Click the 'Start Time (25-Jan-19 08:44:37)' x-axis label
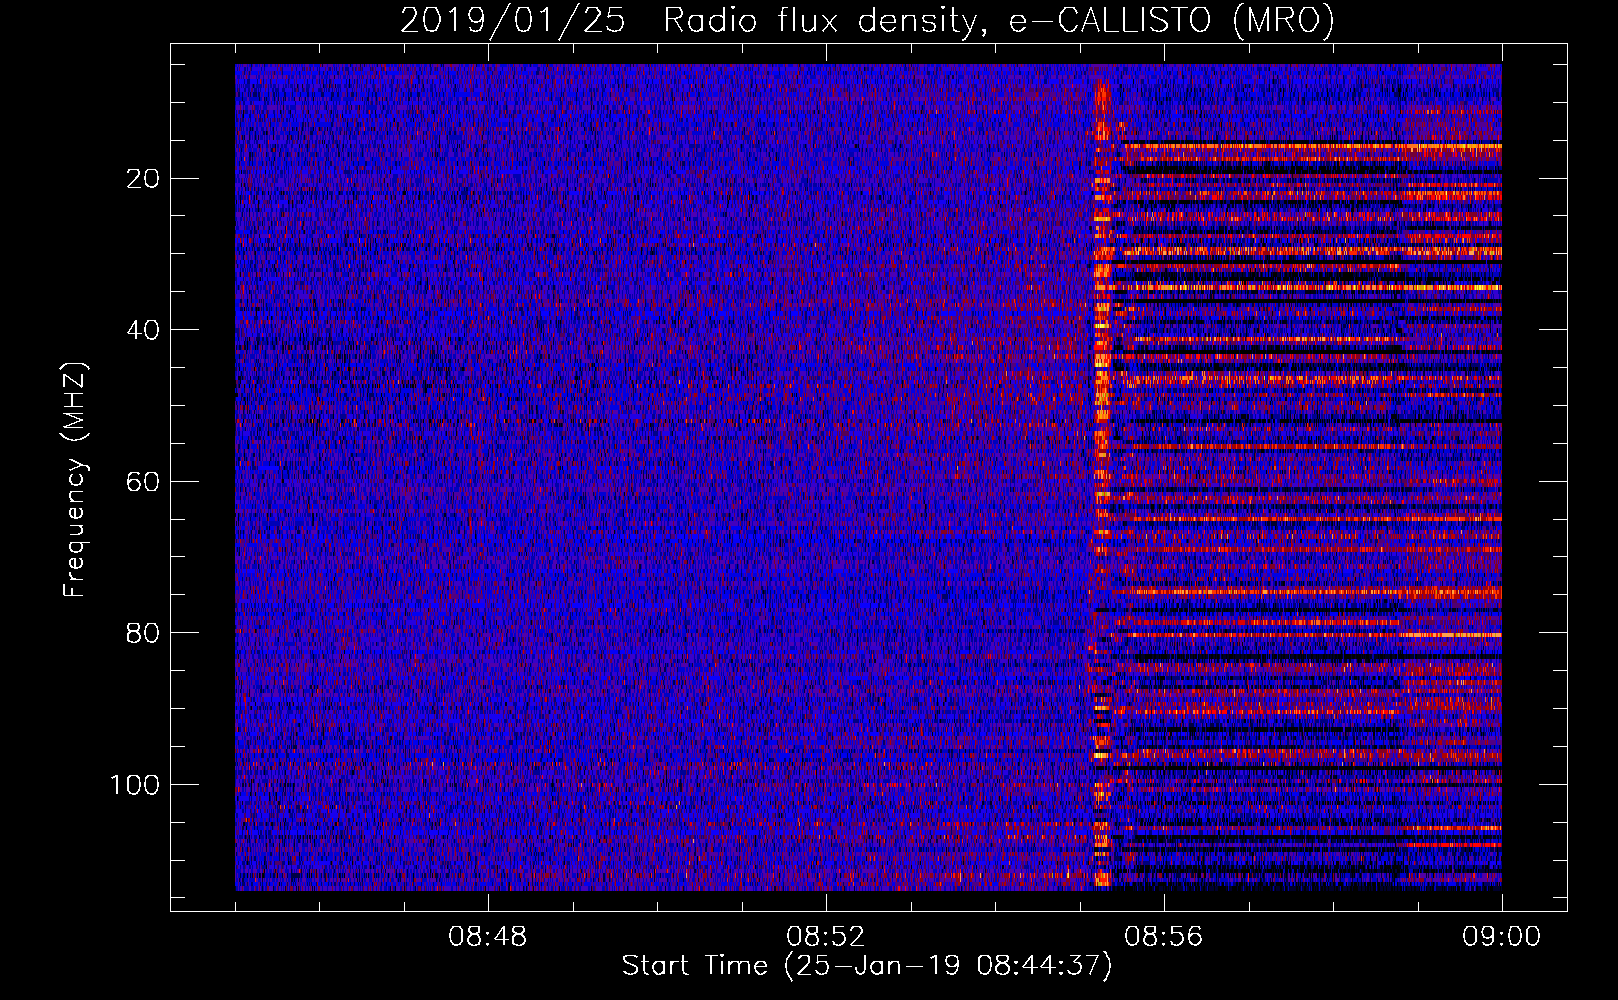Screen dimensions: 1618x1000 click(x=867, y=966)
